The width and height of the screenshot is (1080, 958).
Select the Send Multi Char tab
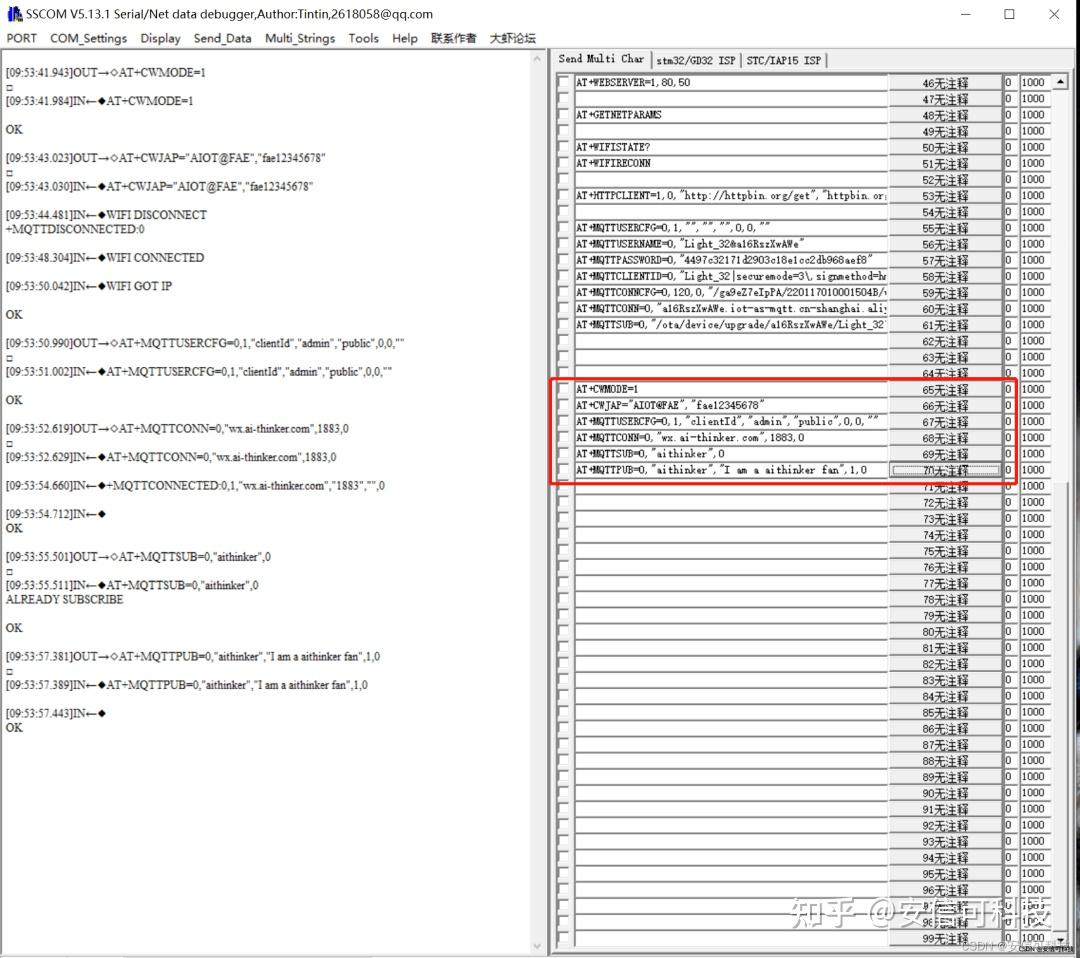point(600,59)
